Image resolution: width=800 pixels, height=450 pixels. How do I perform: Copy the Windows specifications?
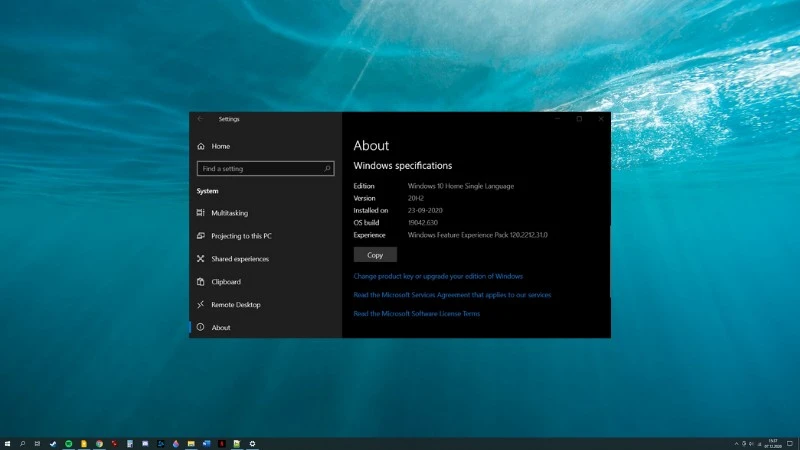click(375, 255)
